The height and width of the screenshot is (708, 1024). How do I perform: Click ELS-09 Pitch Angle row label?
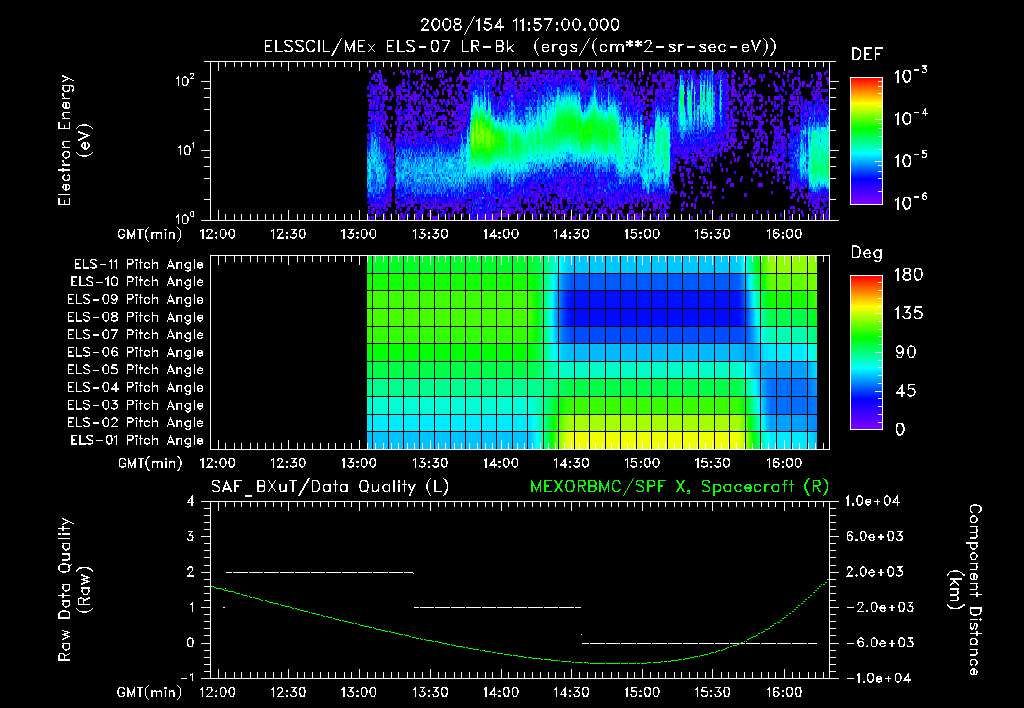tap(135, 300)
